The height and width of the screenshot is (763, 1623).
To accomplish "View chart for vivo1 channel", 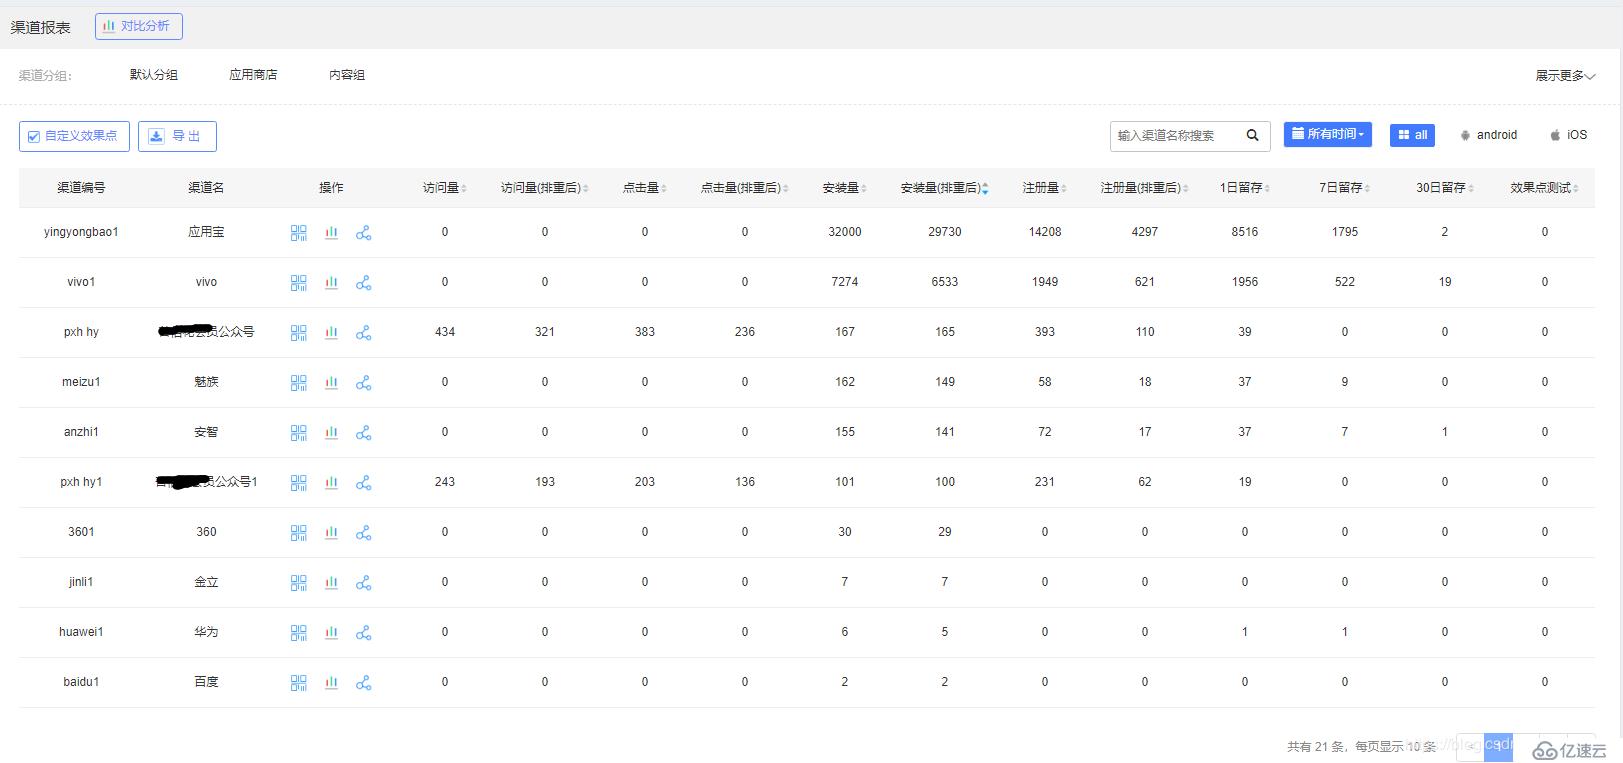I will 331,282.
